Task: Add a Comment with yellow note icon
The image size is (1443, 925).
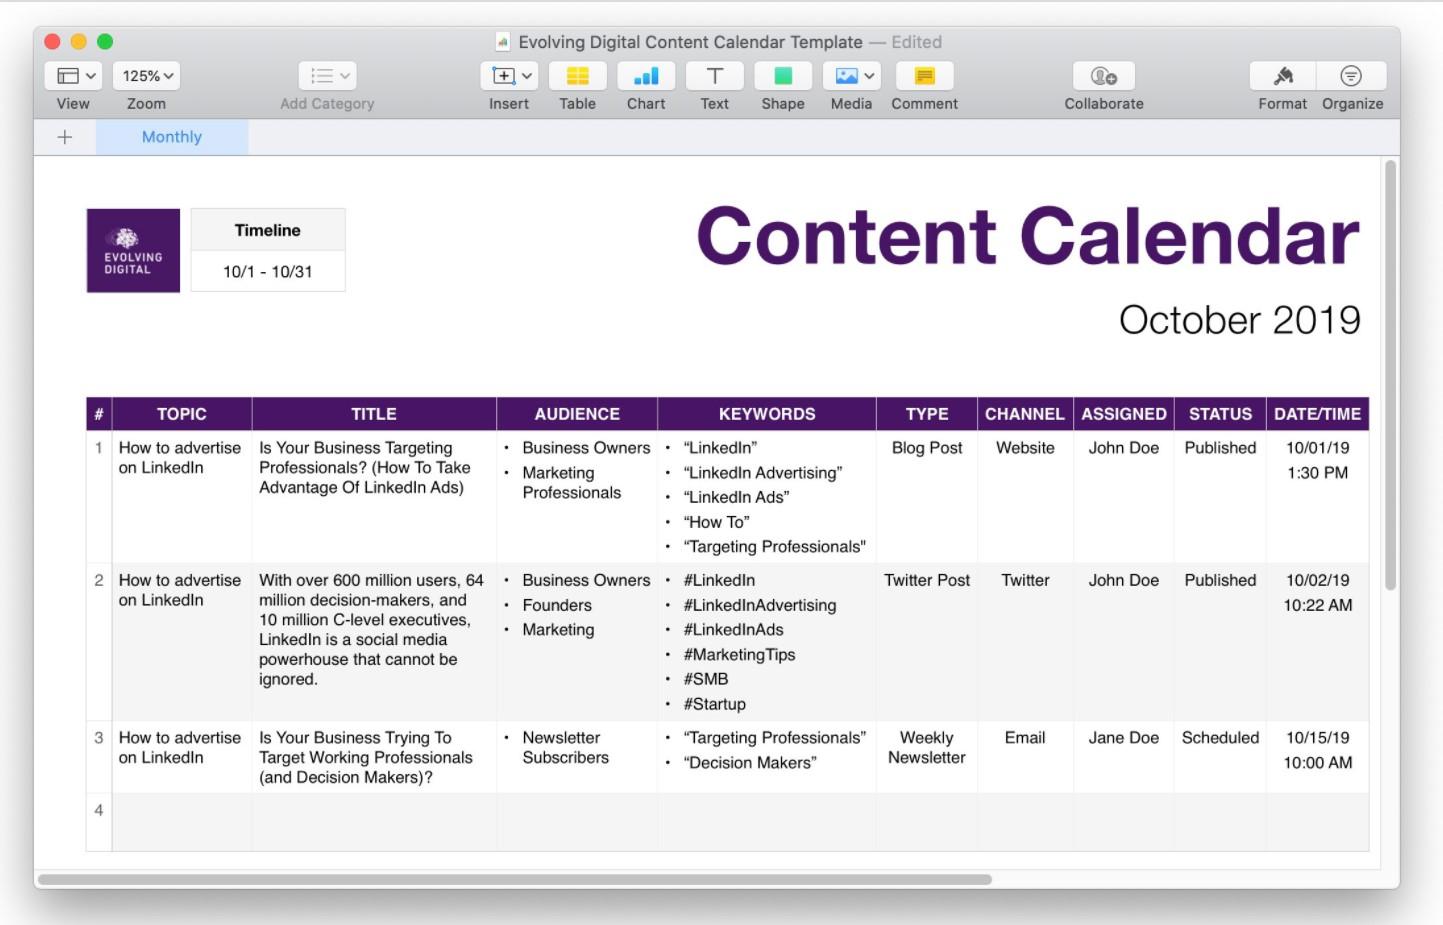Action: coord(924,76)
